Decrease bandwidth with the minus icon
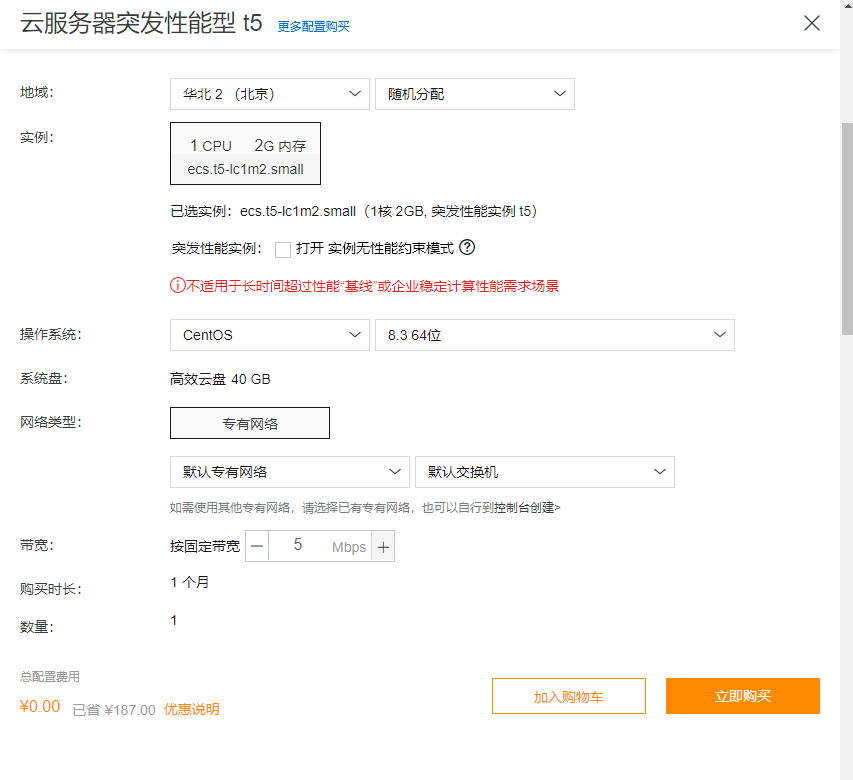This screenshot has height=780, width=853. coord(258,546)
